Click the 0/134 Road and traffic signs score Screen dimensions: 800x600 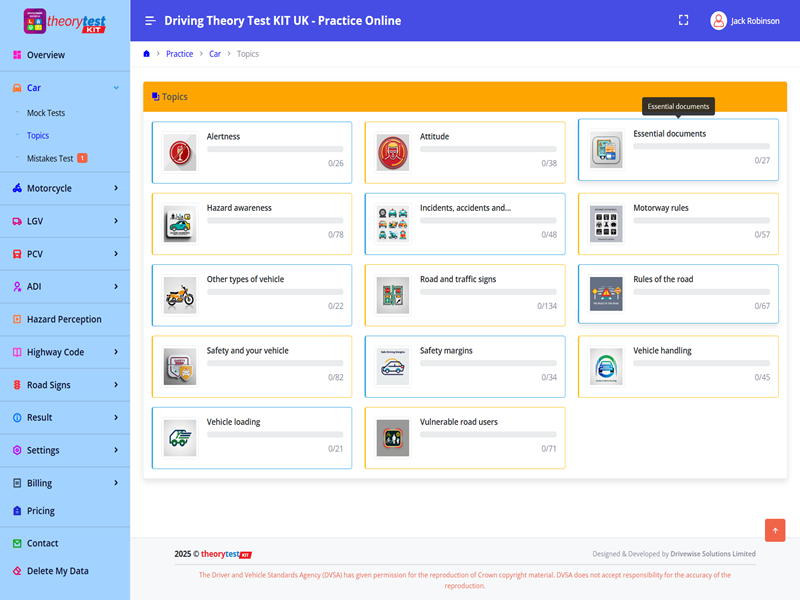[547, 306]
